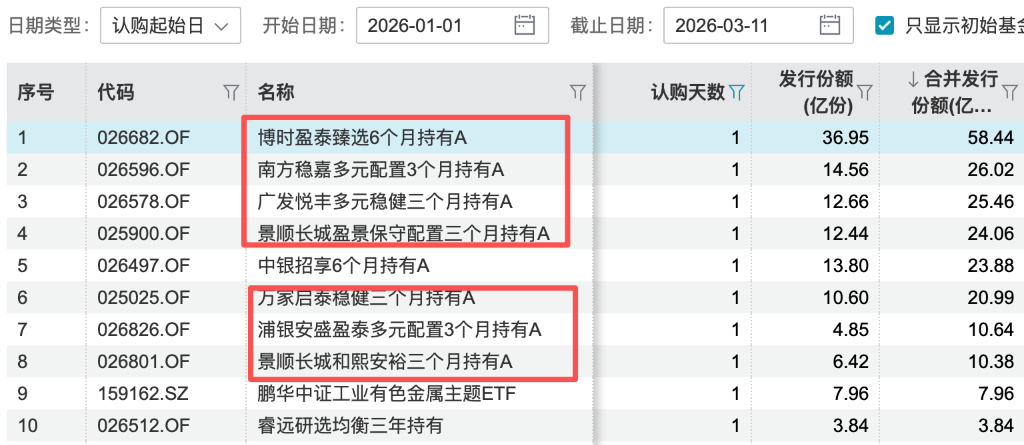The width and height of the screenshot is (1024, 445).
Task: Click the 认购天数 column header
Action: [x=688, y=92]
